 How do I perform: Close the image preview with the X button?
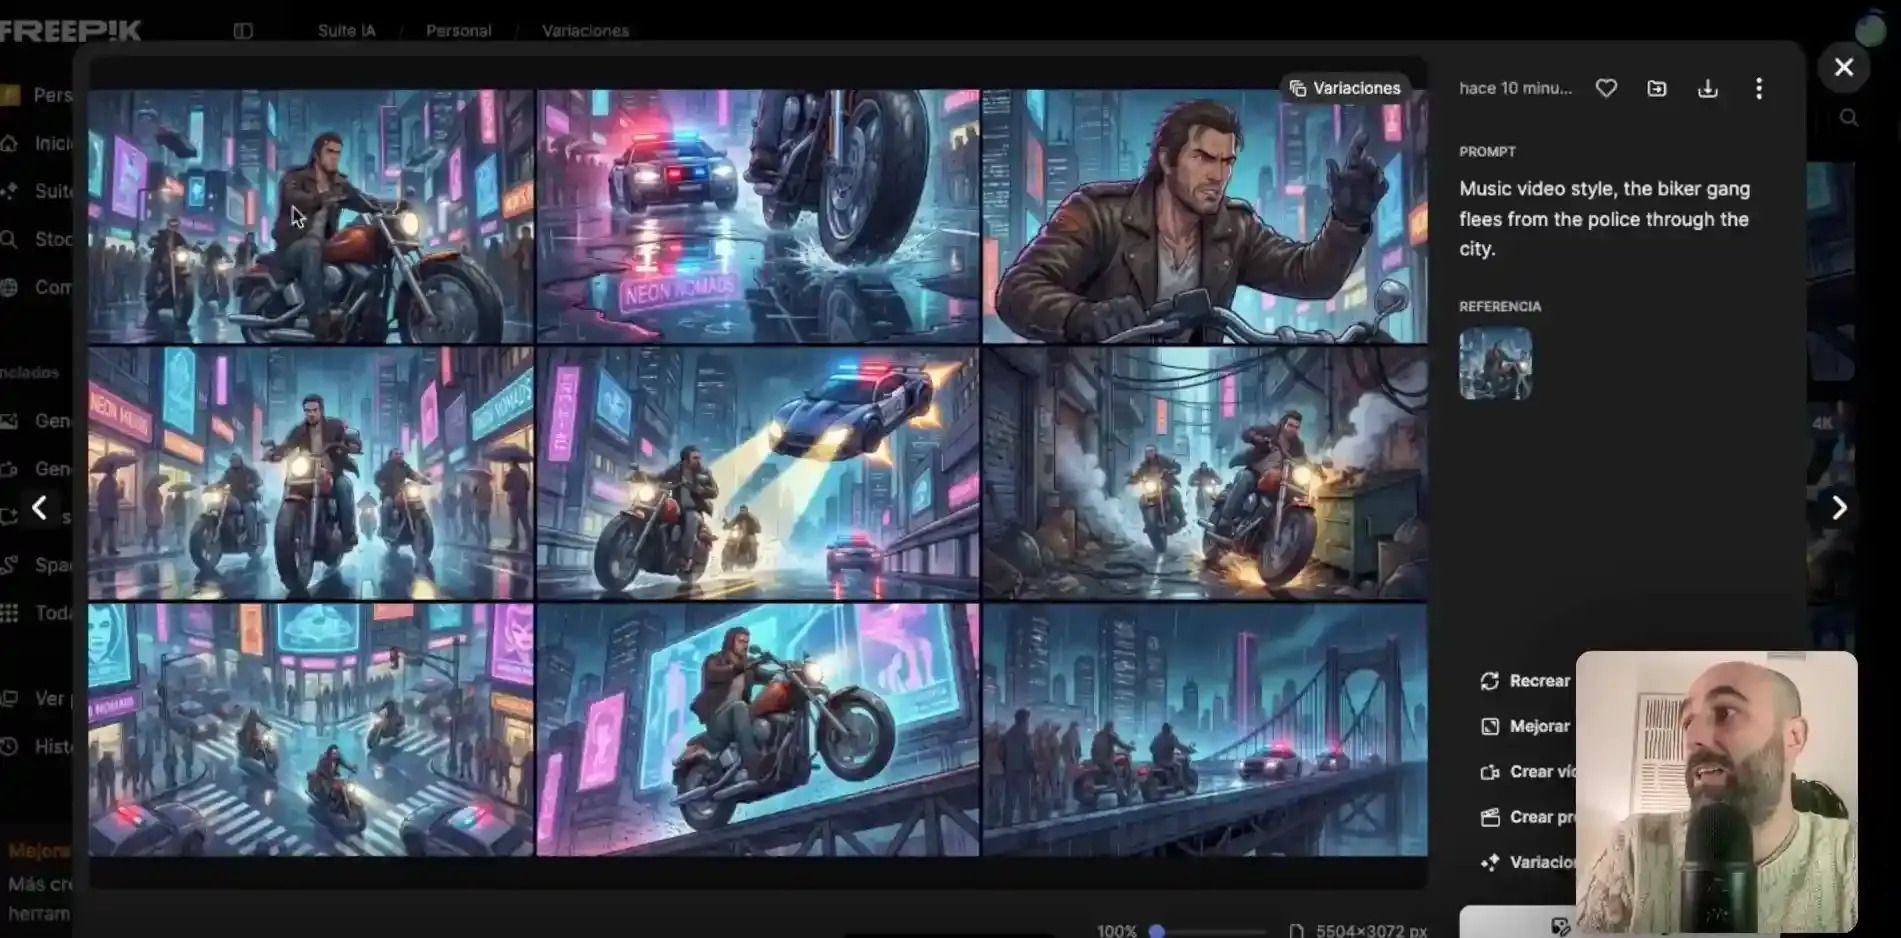click(1844, 67)
